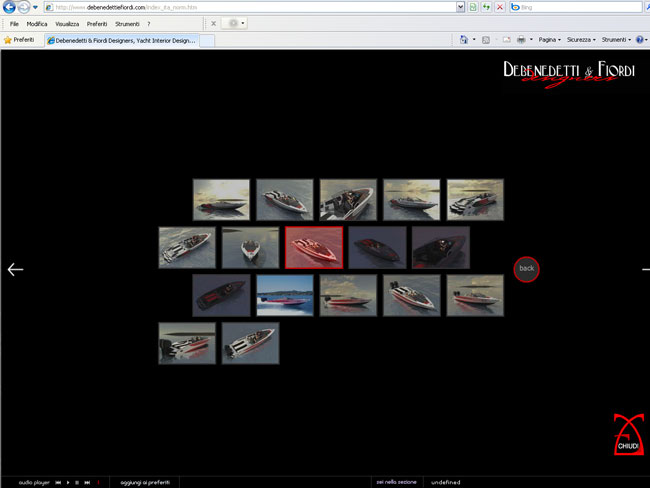This screenshot has width=650, height=488.
Task: Click the compatibility view icon
Action: point(473,7)
